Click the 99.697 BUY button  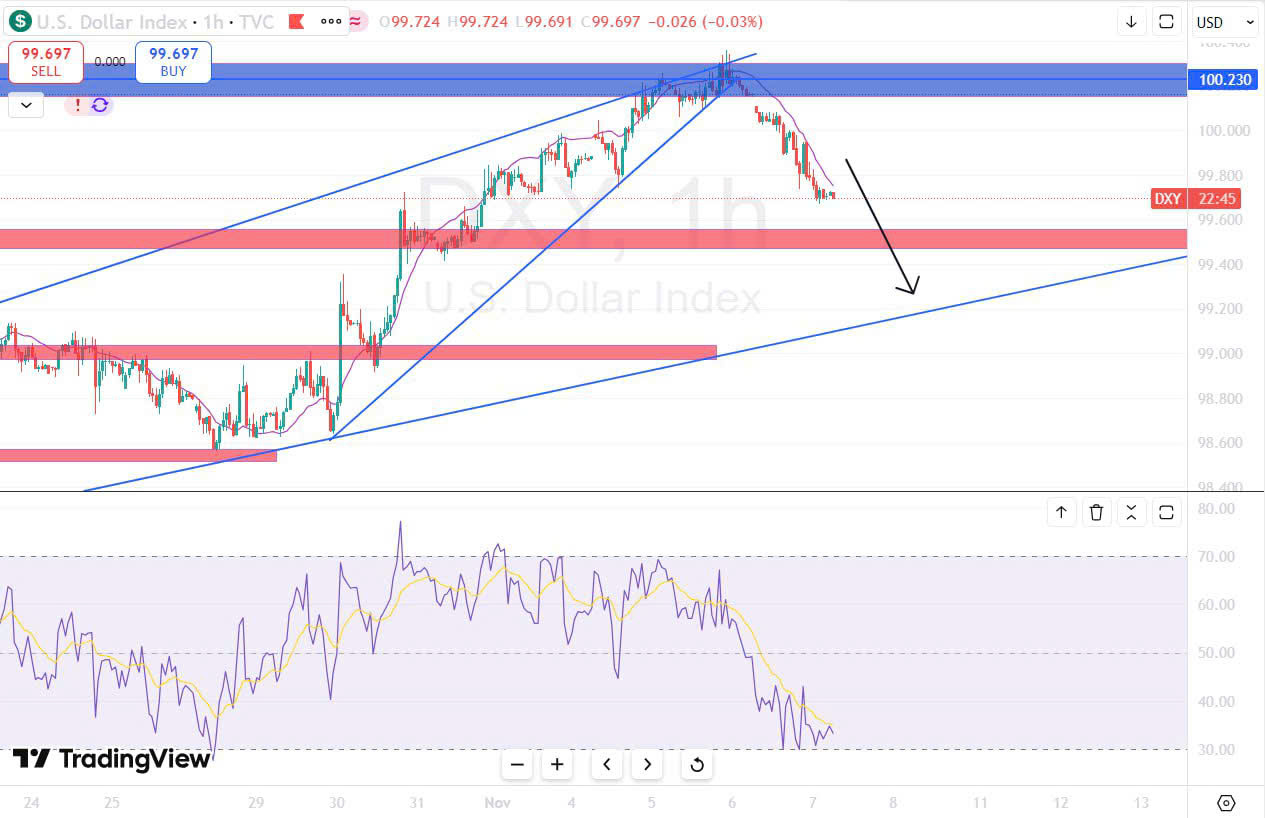(x=174, y=62)
